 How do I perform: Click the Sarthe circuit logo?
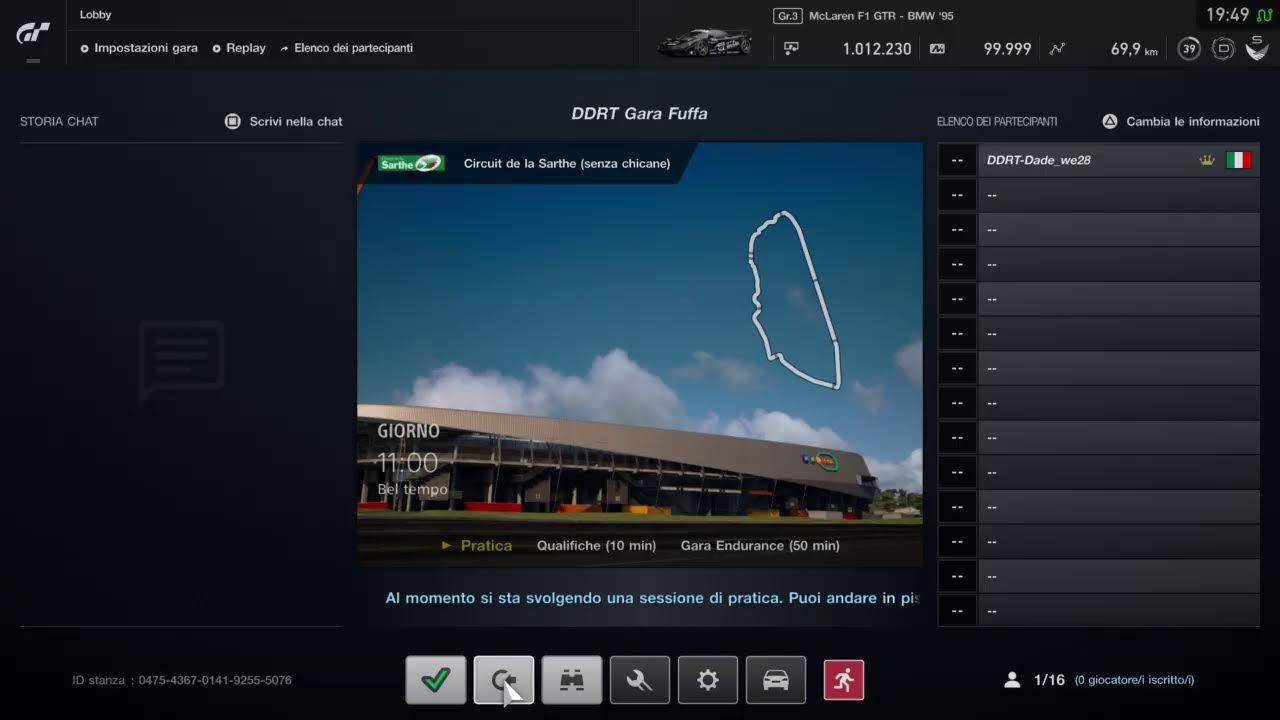[411, 163]
